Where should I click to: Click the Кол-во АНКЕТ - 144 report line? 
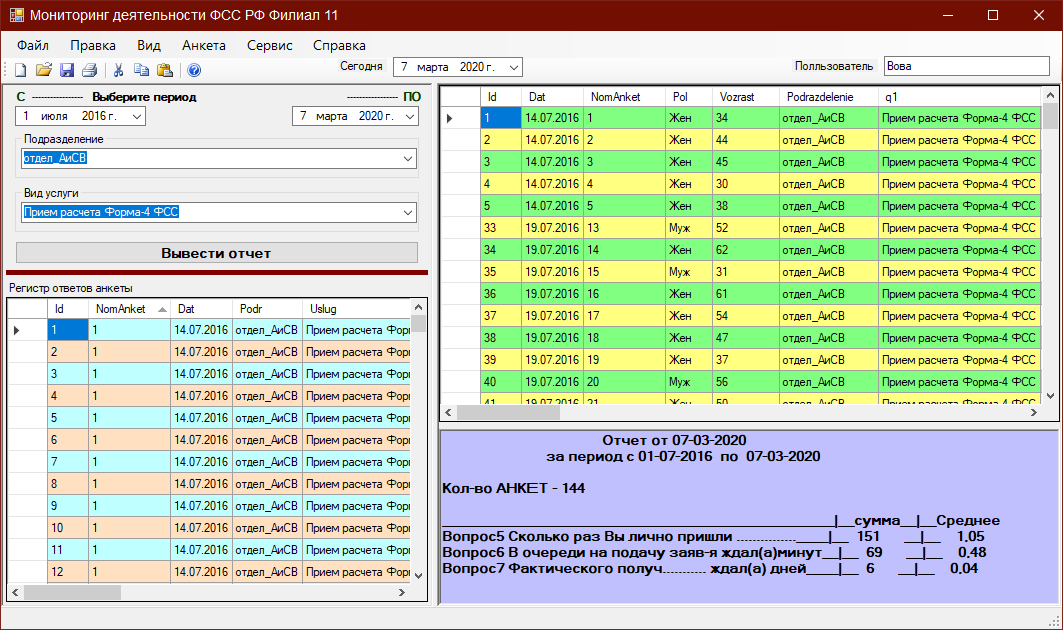tap(513, 488)
